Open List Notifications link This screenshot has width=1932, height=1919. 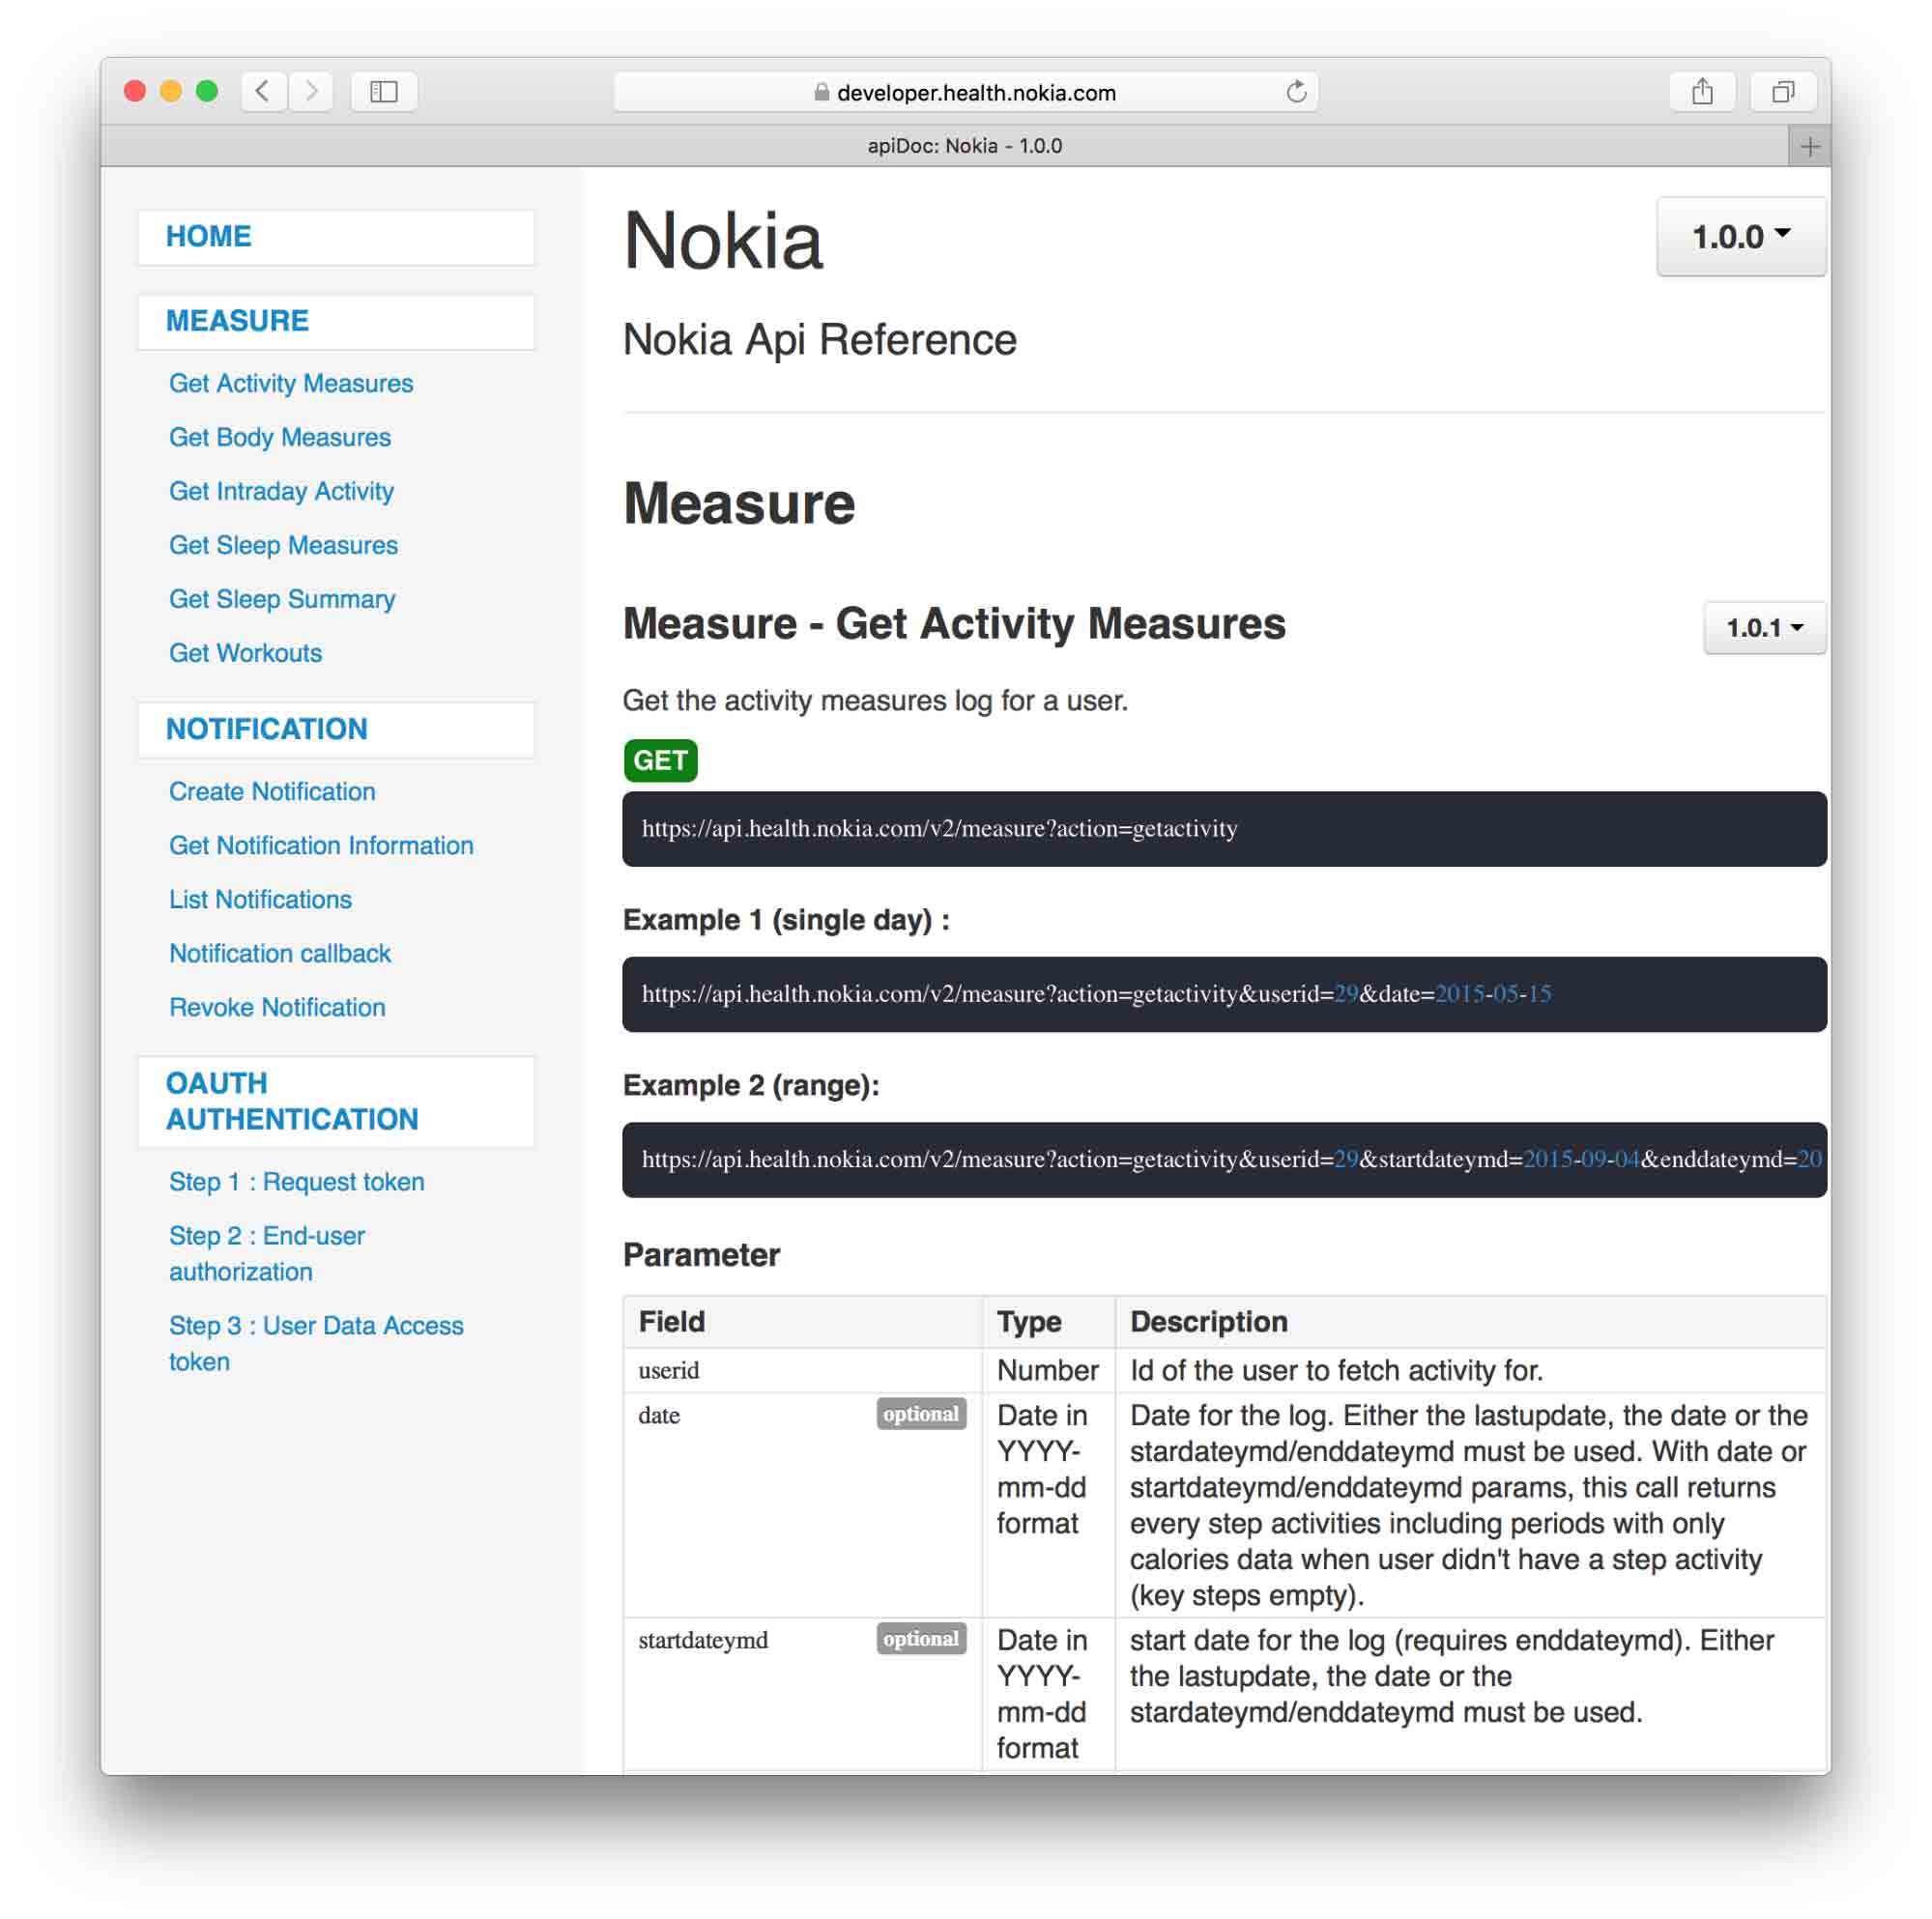point(260,899)
